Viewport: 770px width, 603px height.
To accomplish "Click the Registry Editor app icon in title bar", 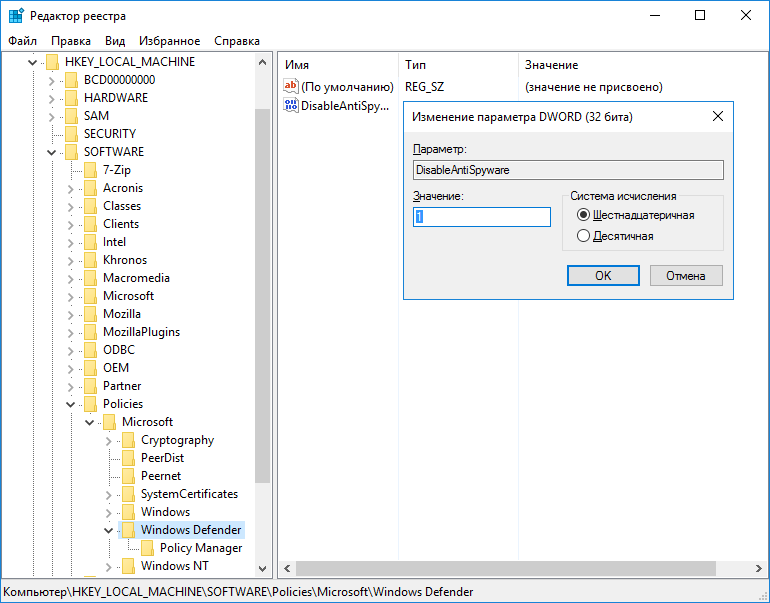I will (x=16, y=15).
